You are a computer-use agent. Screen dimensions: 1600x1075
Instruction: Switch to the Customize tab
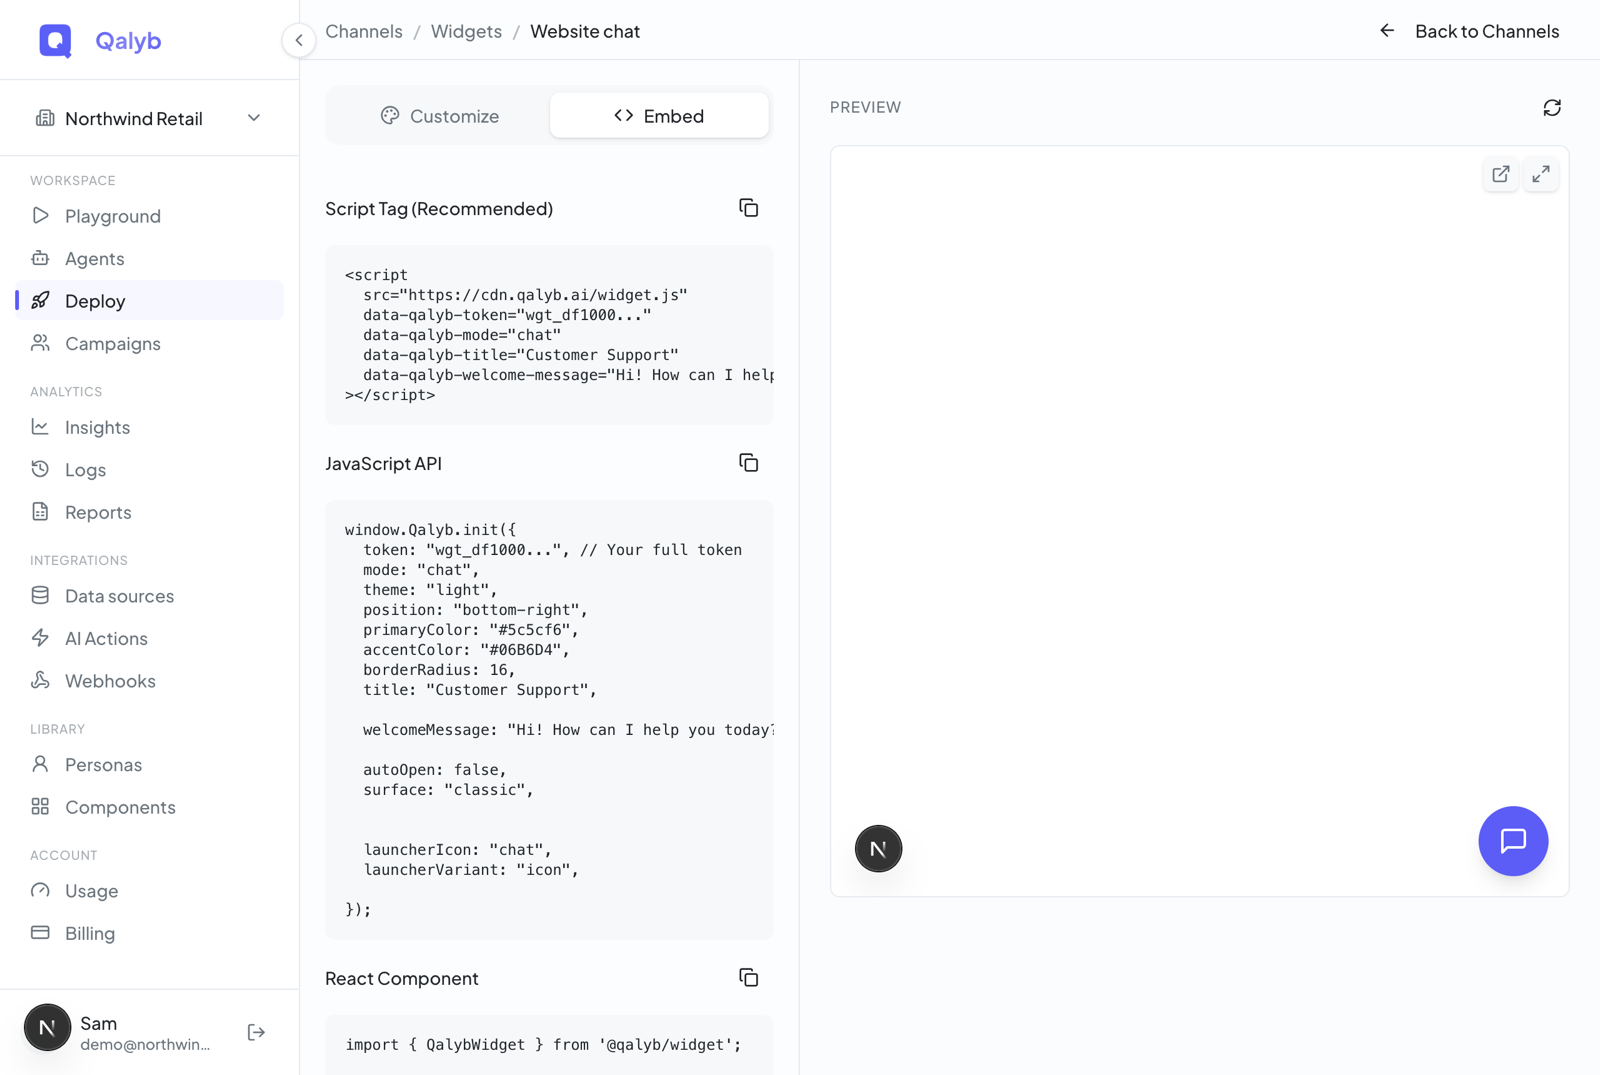click(440, 116)
